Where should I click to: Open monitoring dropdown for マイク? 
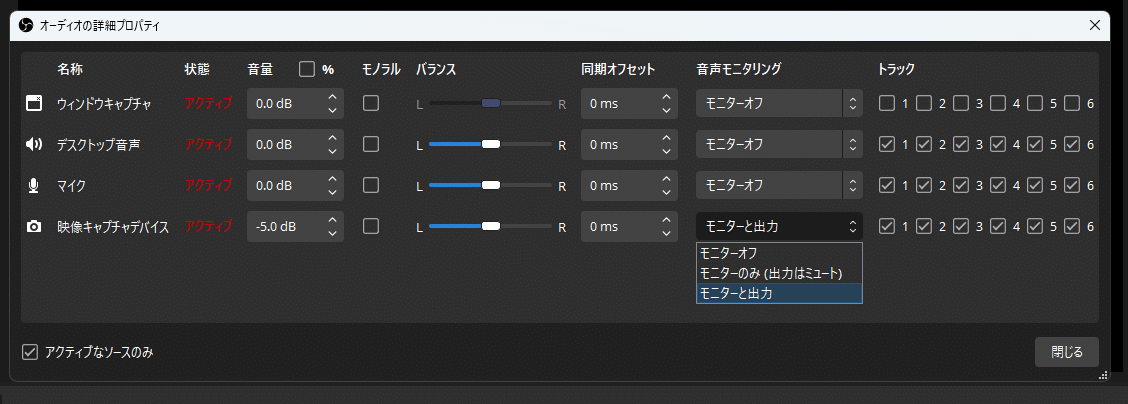click(x=779, y=185)
